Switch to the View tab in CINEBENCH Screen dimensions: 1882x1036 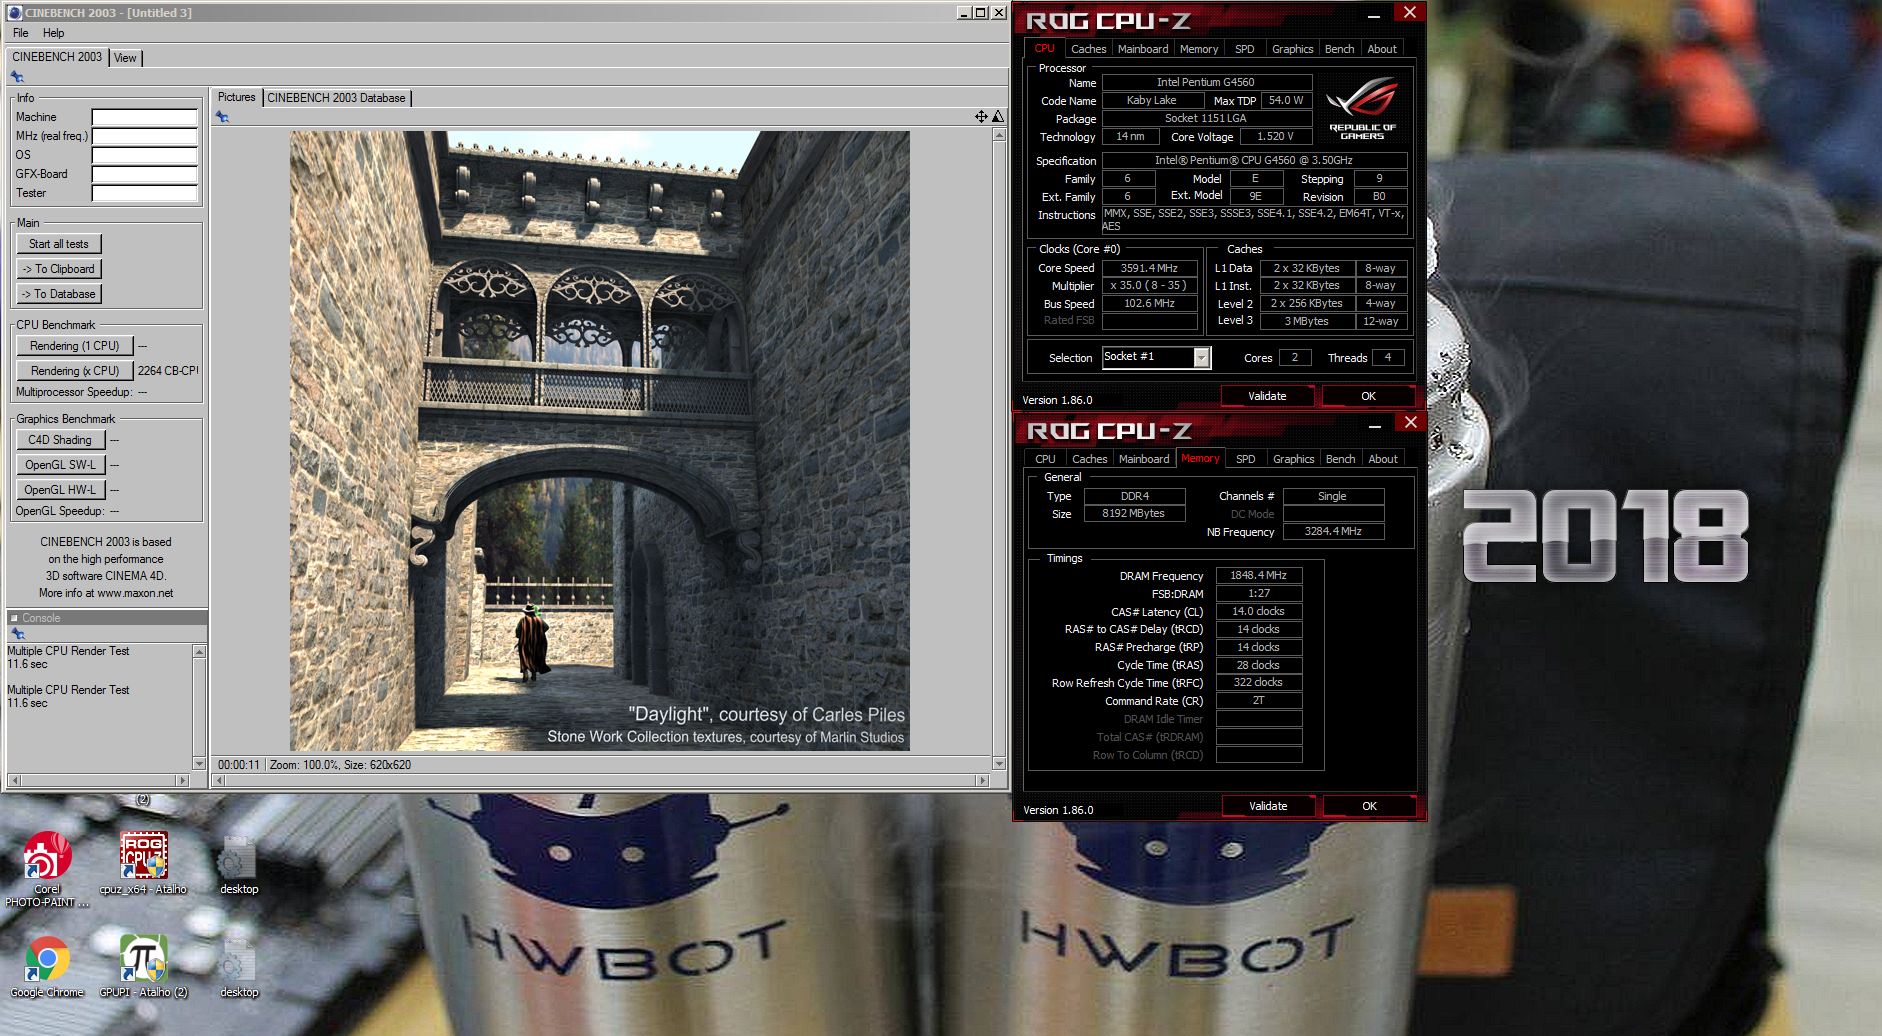(125, 58)
